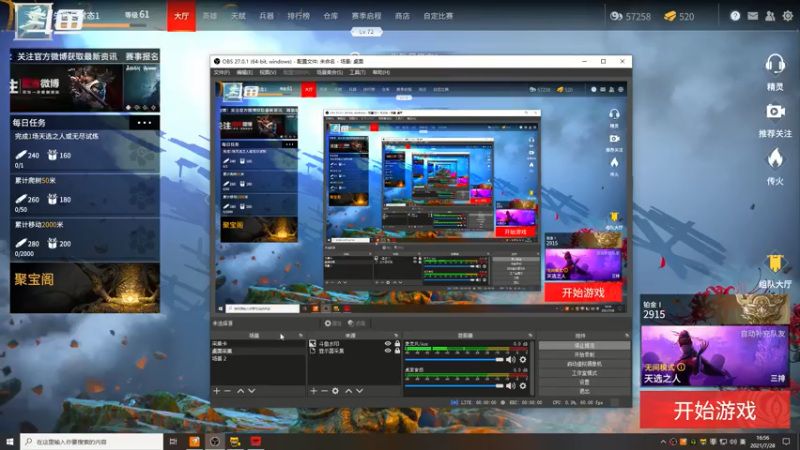
Task: Mute the first audio mixer channel speaker
Action: click(x=510, y=360)
